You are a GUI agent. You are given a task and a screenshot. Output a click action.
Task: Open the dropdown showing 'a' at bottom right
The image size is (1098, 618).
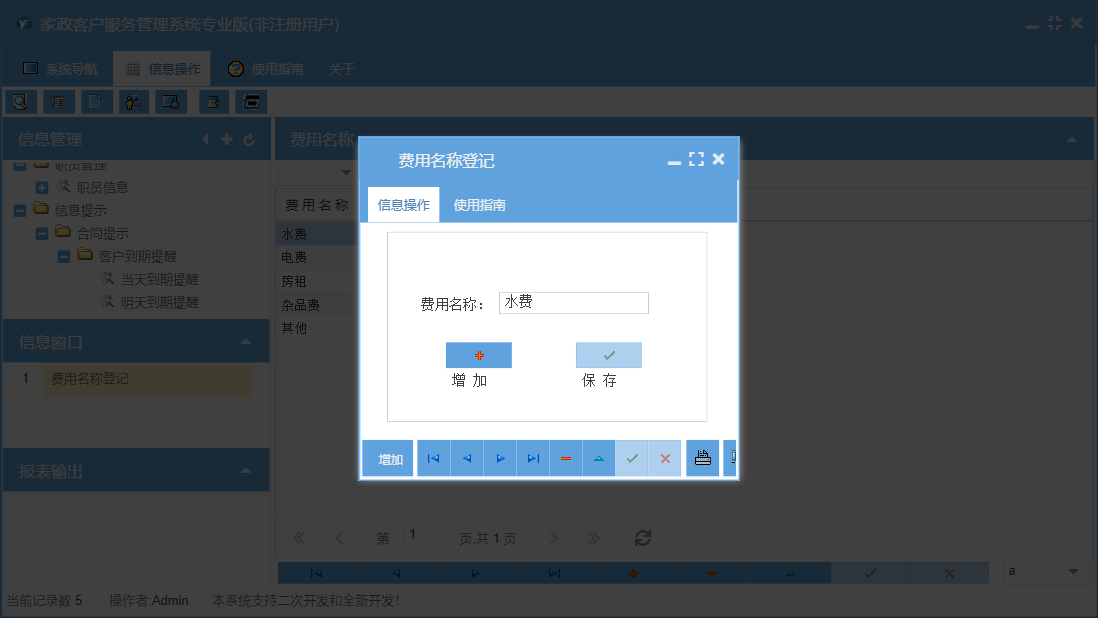[1045, 572]
